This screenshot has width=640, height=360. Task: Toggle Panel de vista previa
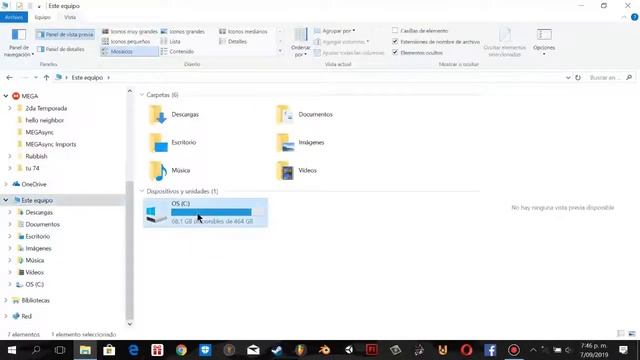point(65,35)
